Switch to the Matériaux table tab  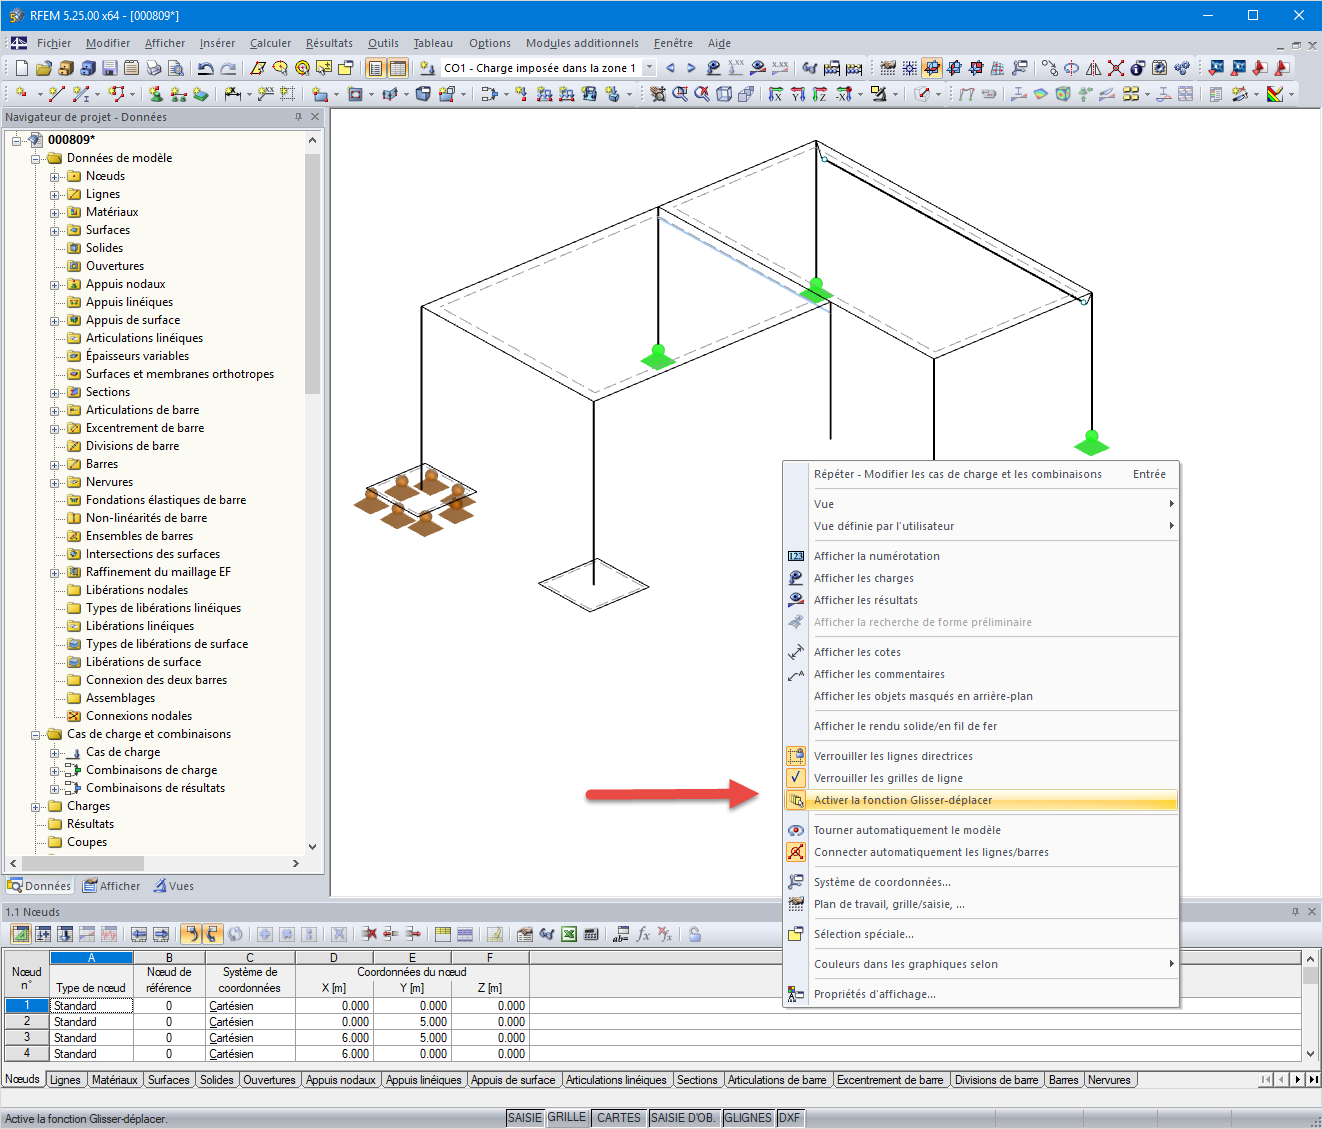tap(115, 1080)
